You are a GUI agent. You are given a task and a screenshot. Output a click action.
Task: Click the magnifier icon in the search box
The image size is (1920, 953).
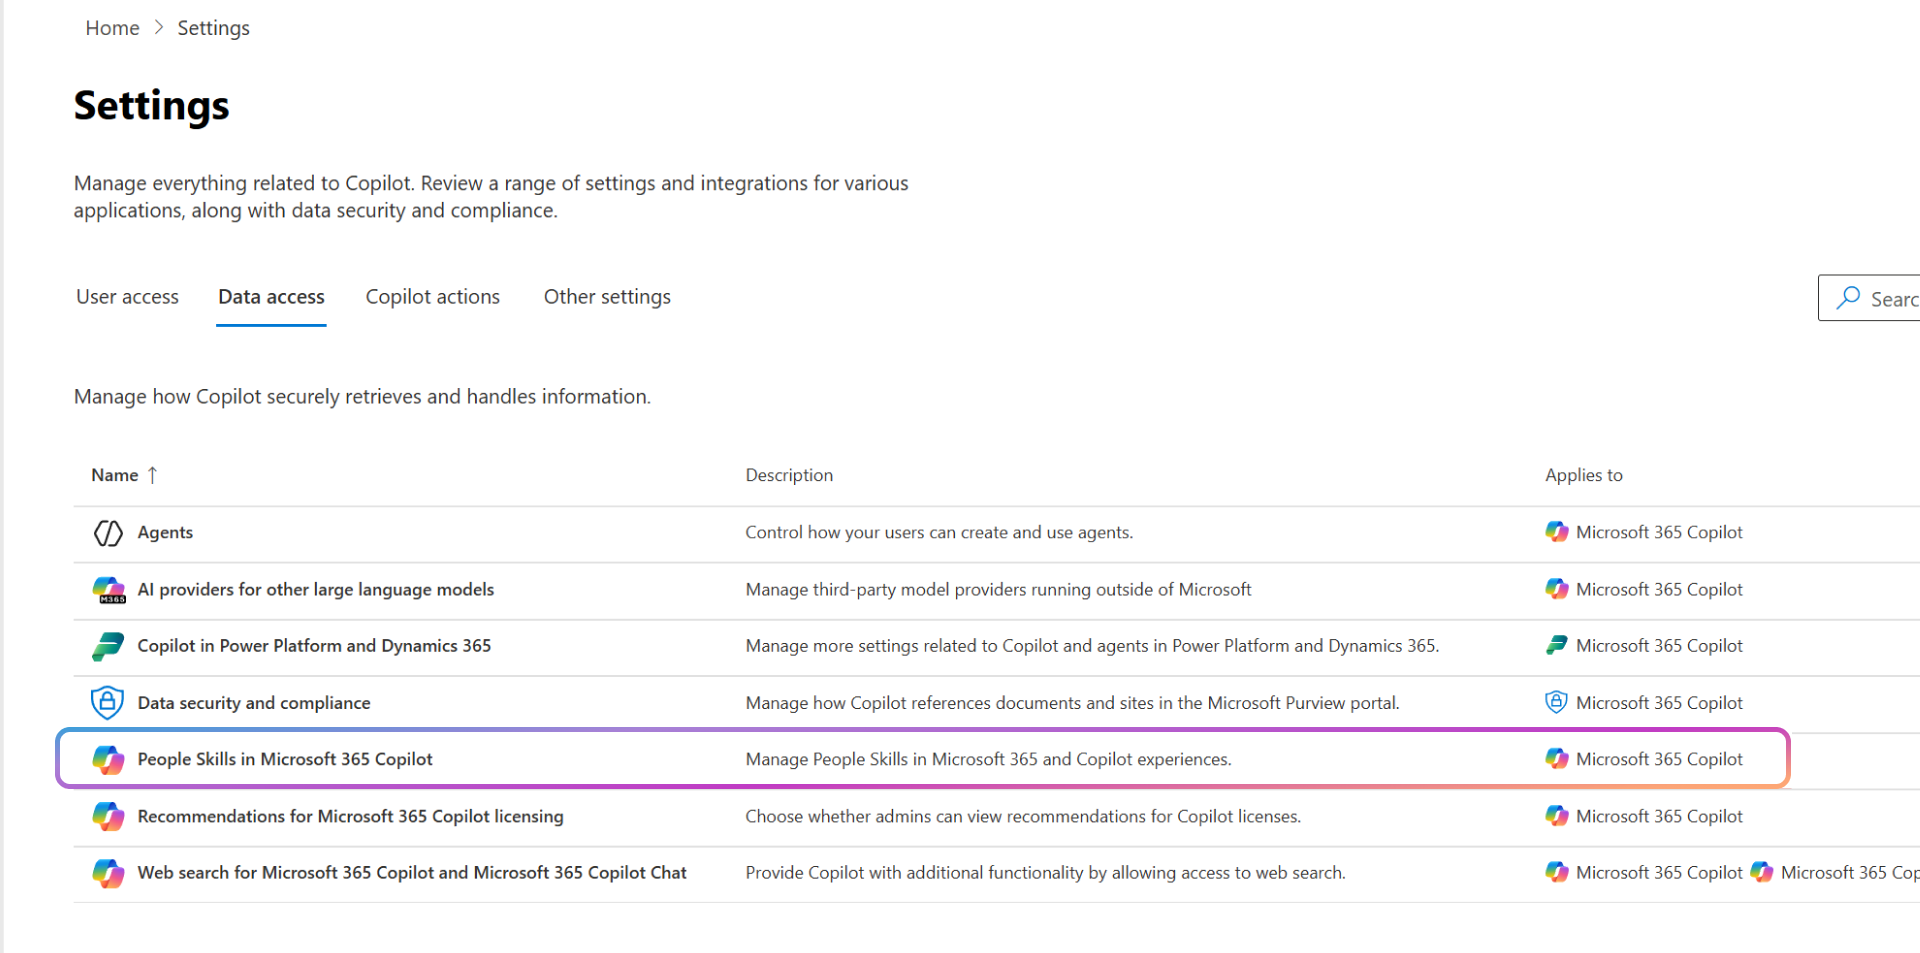point(1848,298)
